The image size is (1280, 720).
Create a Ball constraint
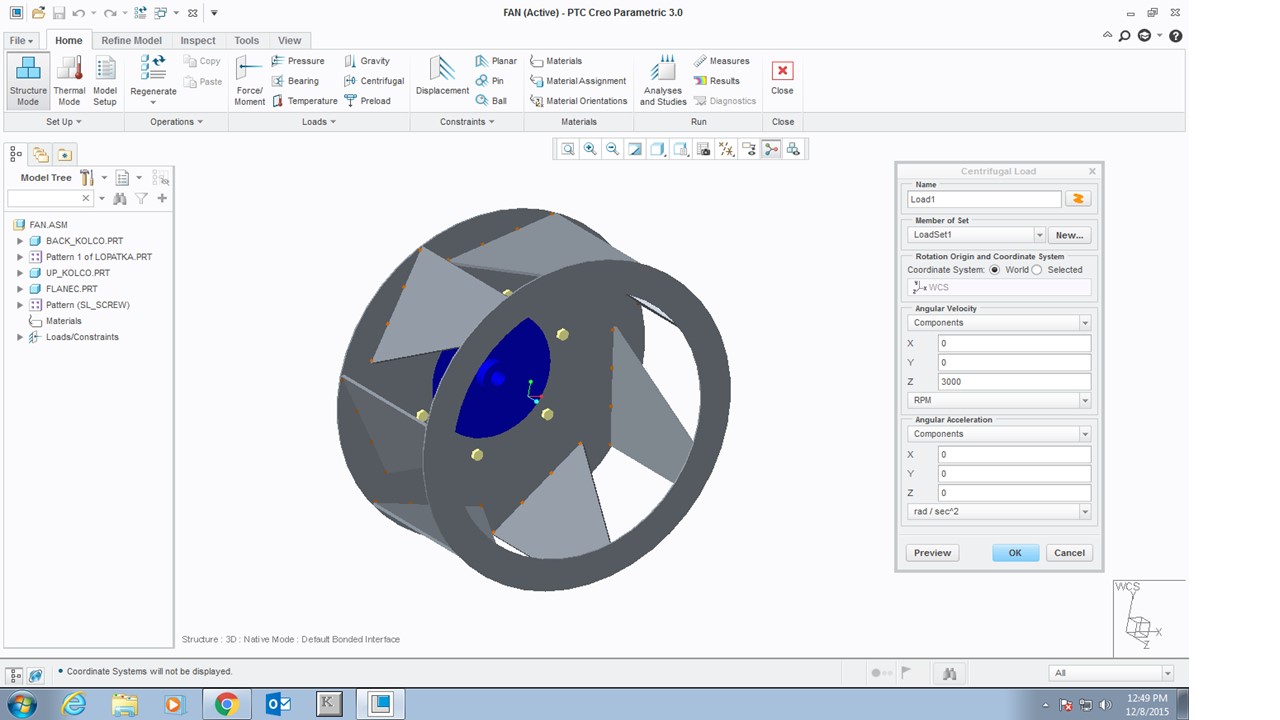(x=491, y=101)
